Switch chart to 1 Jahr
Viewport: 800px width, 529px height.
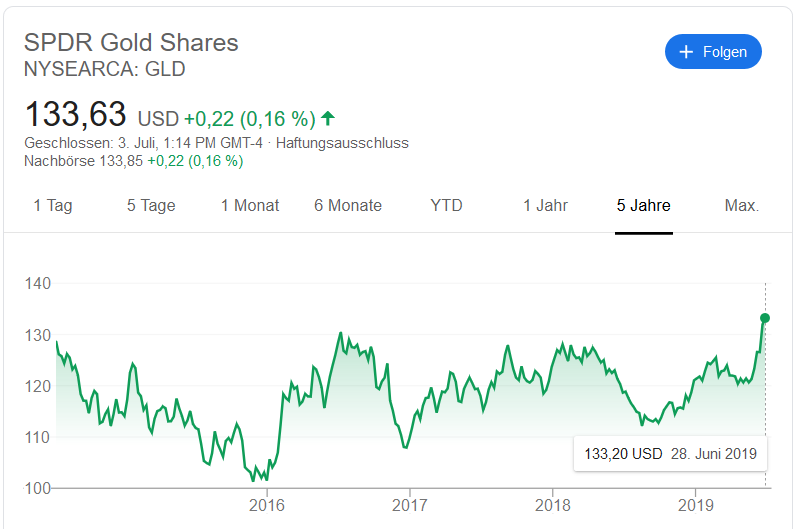tap(545, 206)
